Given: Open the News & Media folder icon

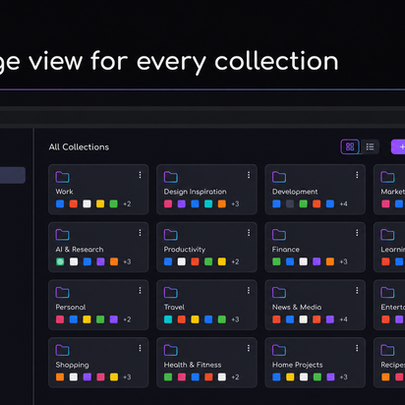Looking at the screenshot, I should point(279,292).
